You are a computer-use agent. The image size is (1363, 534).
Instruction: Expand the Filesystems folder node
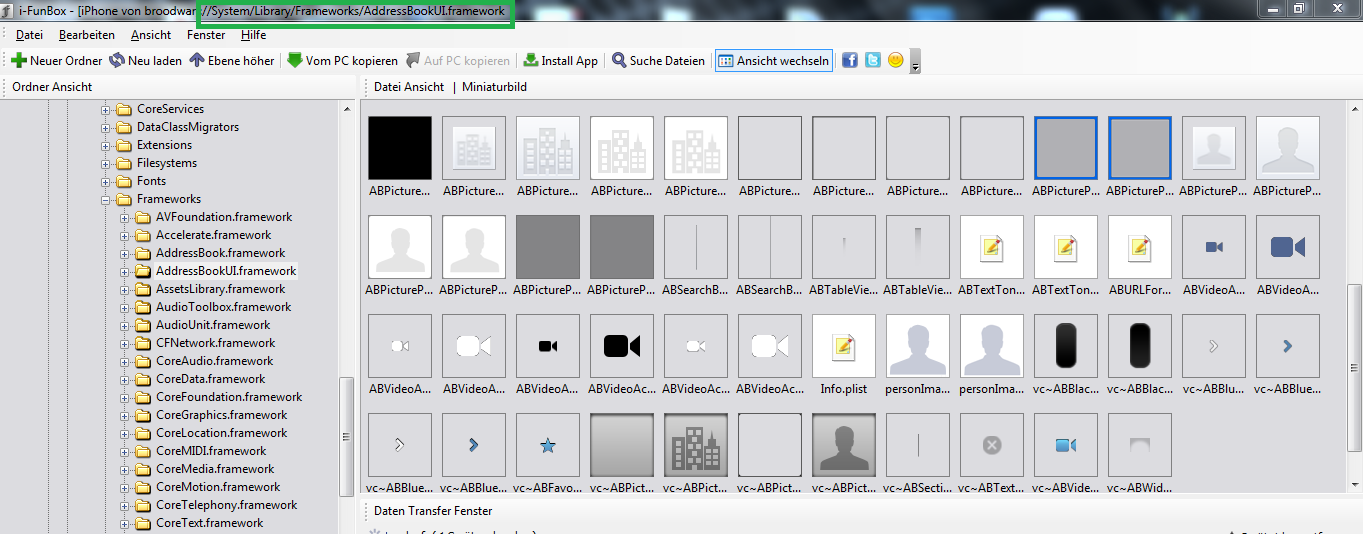(106, 163)
